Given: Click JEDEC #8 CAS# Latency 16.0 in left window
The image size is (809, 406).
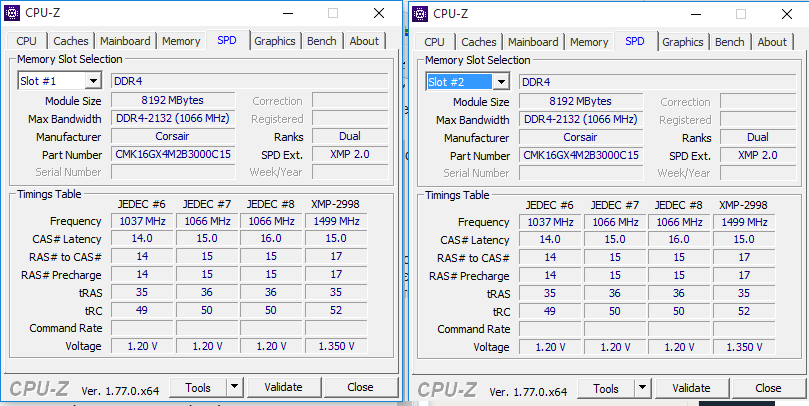Looking at the screenshot, I should [271, 238].
